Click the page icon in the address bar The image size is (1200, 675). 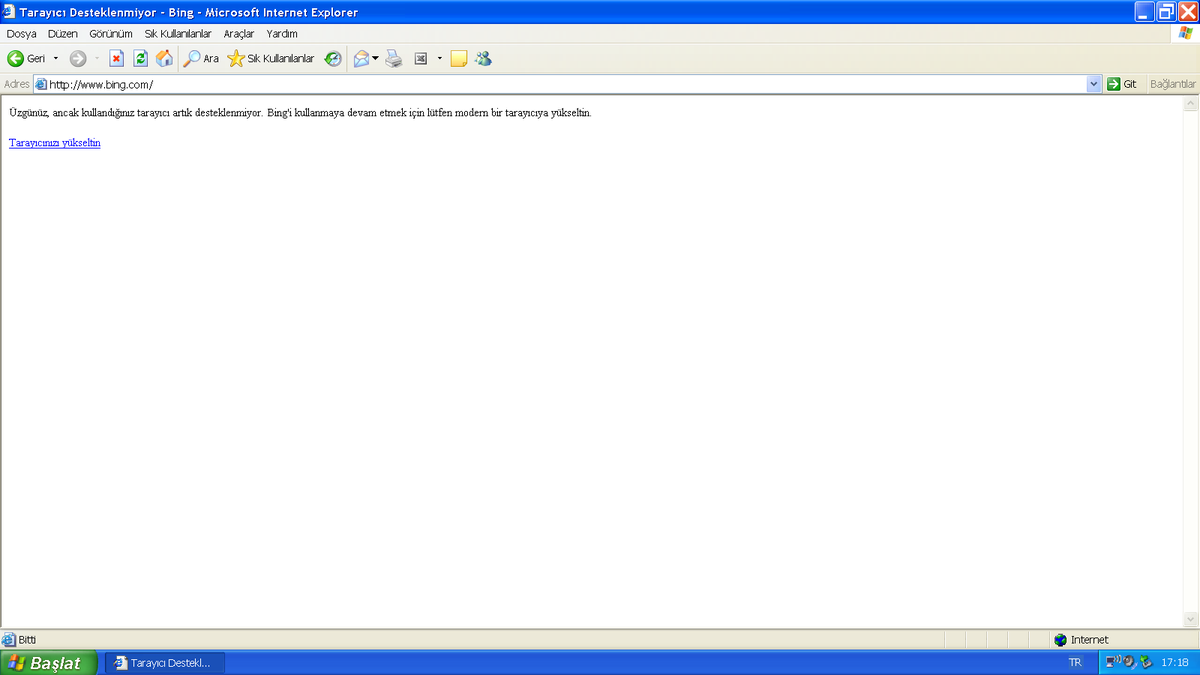point(41,84)
